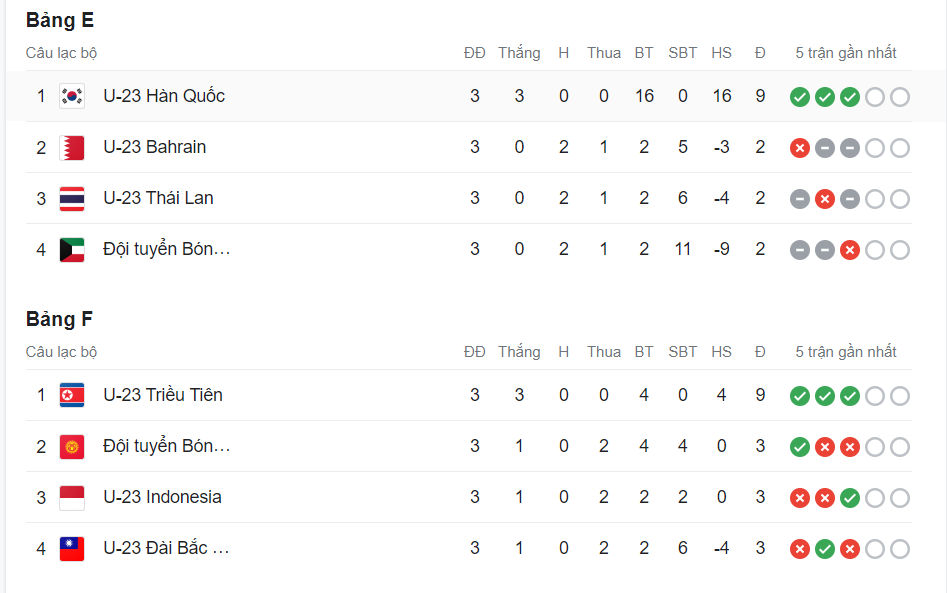
Task: Click U-23 Hàn Quốc's first green win indicator
Action: click(x=799, y=97)
